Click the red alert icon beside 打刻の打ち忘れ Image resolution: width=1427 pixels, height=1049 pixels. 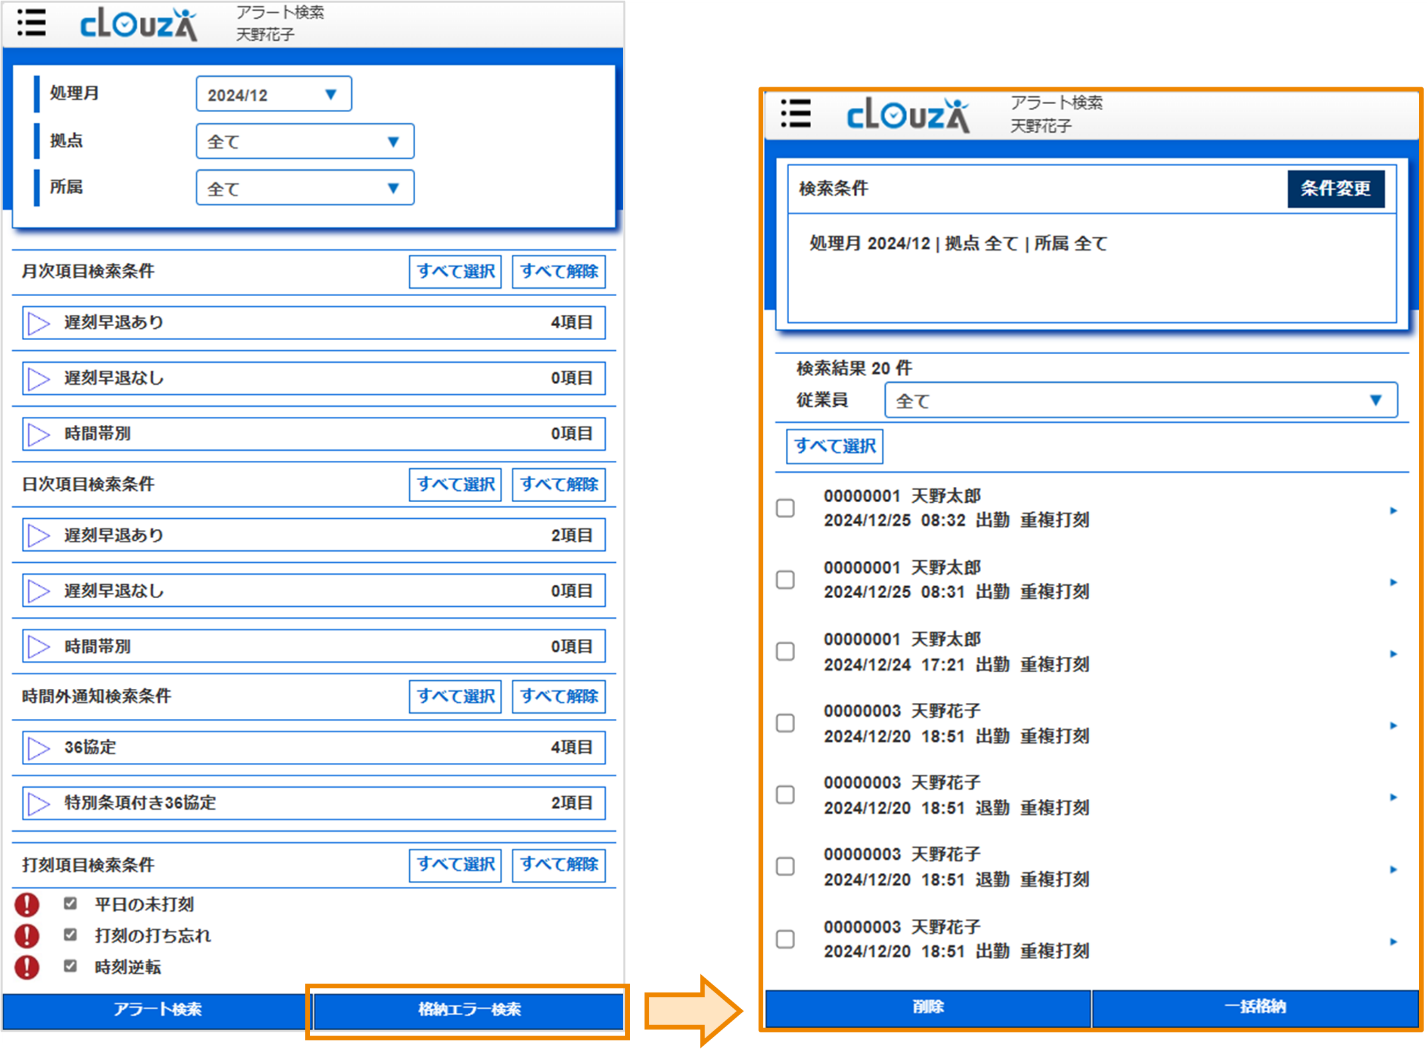[26, 936]
